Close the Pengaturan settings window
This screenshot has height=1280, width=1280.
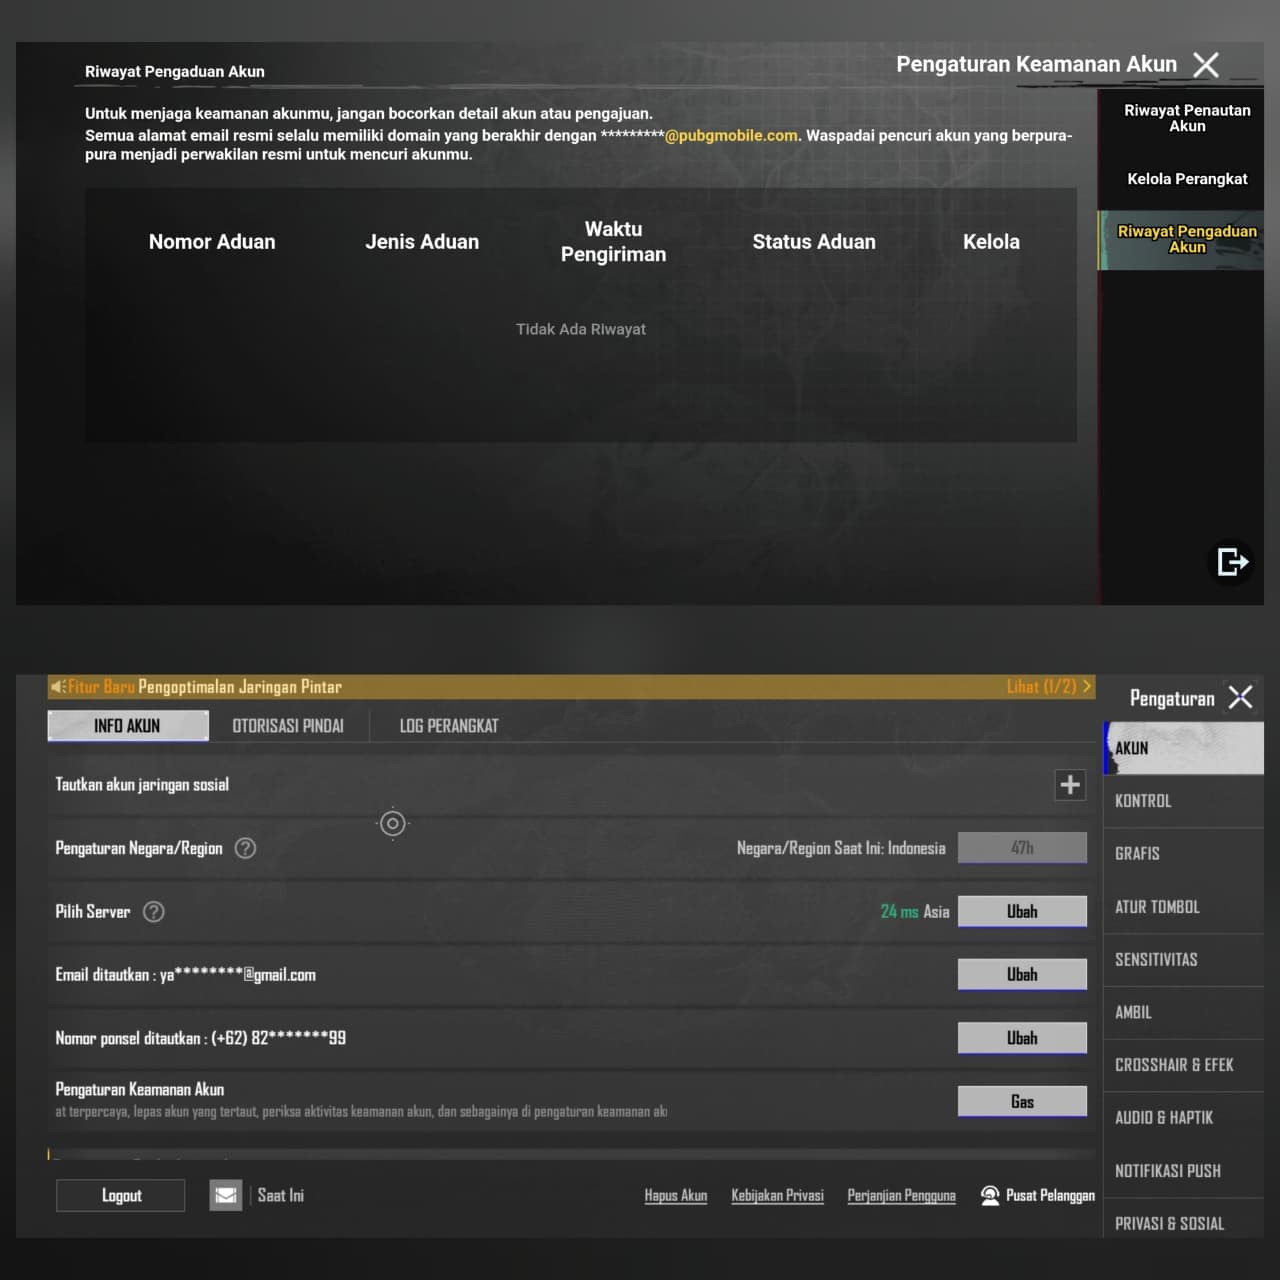point(1240,698)
